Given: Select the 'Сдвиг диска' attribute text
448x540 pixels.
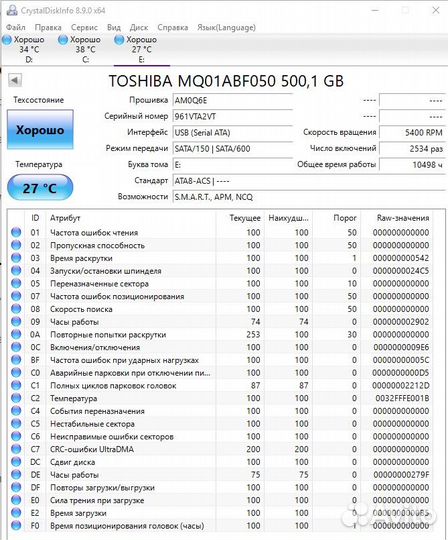Looking at the screenshot, I should pos(72,462).
